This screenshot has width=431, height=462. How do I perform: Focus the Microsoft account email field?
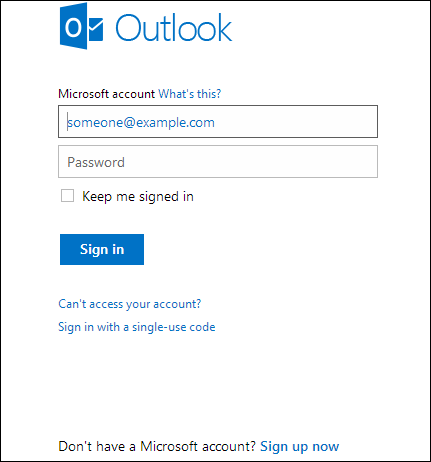pos(218,122)
